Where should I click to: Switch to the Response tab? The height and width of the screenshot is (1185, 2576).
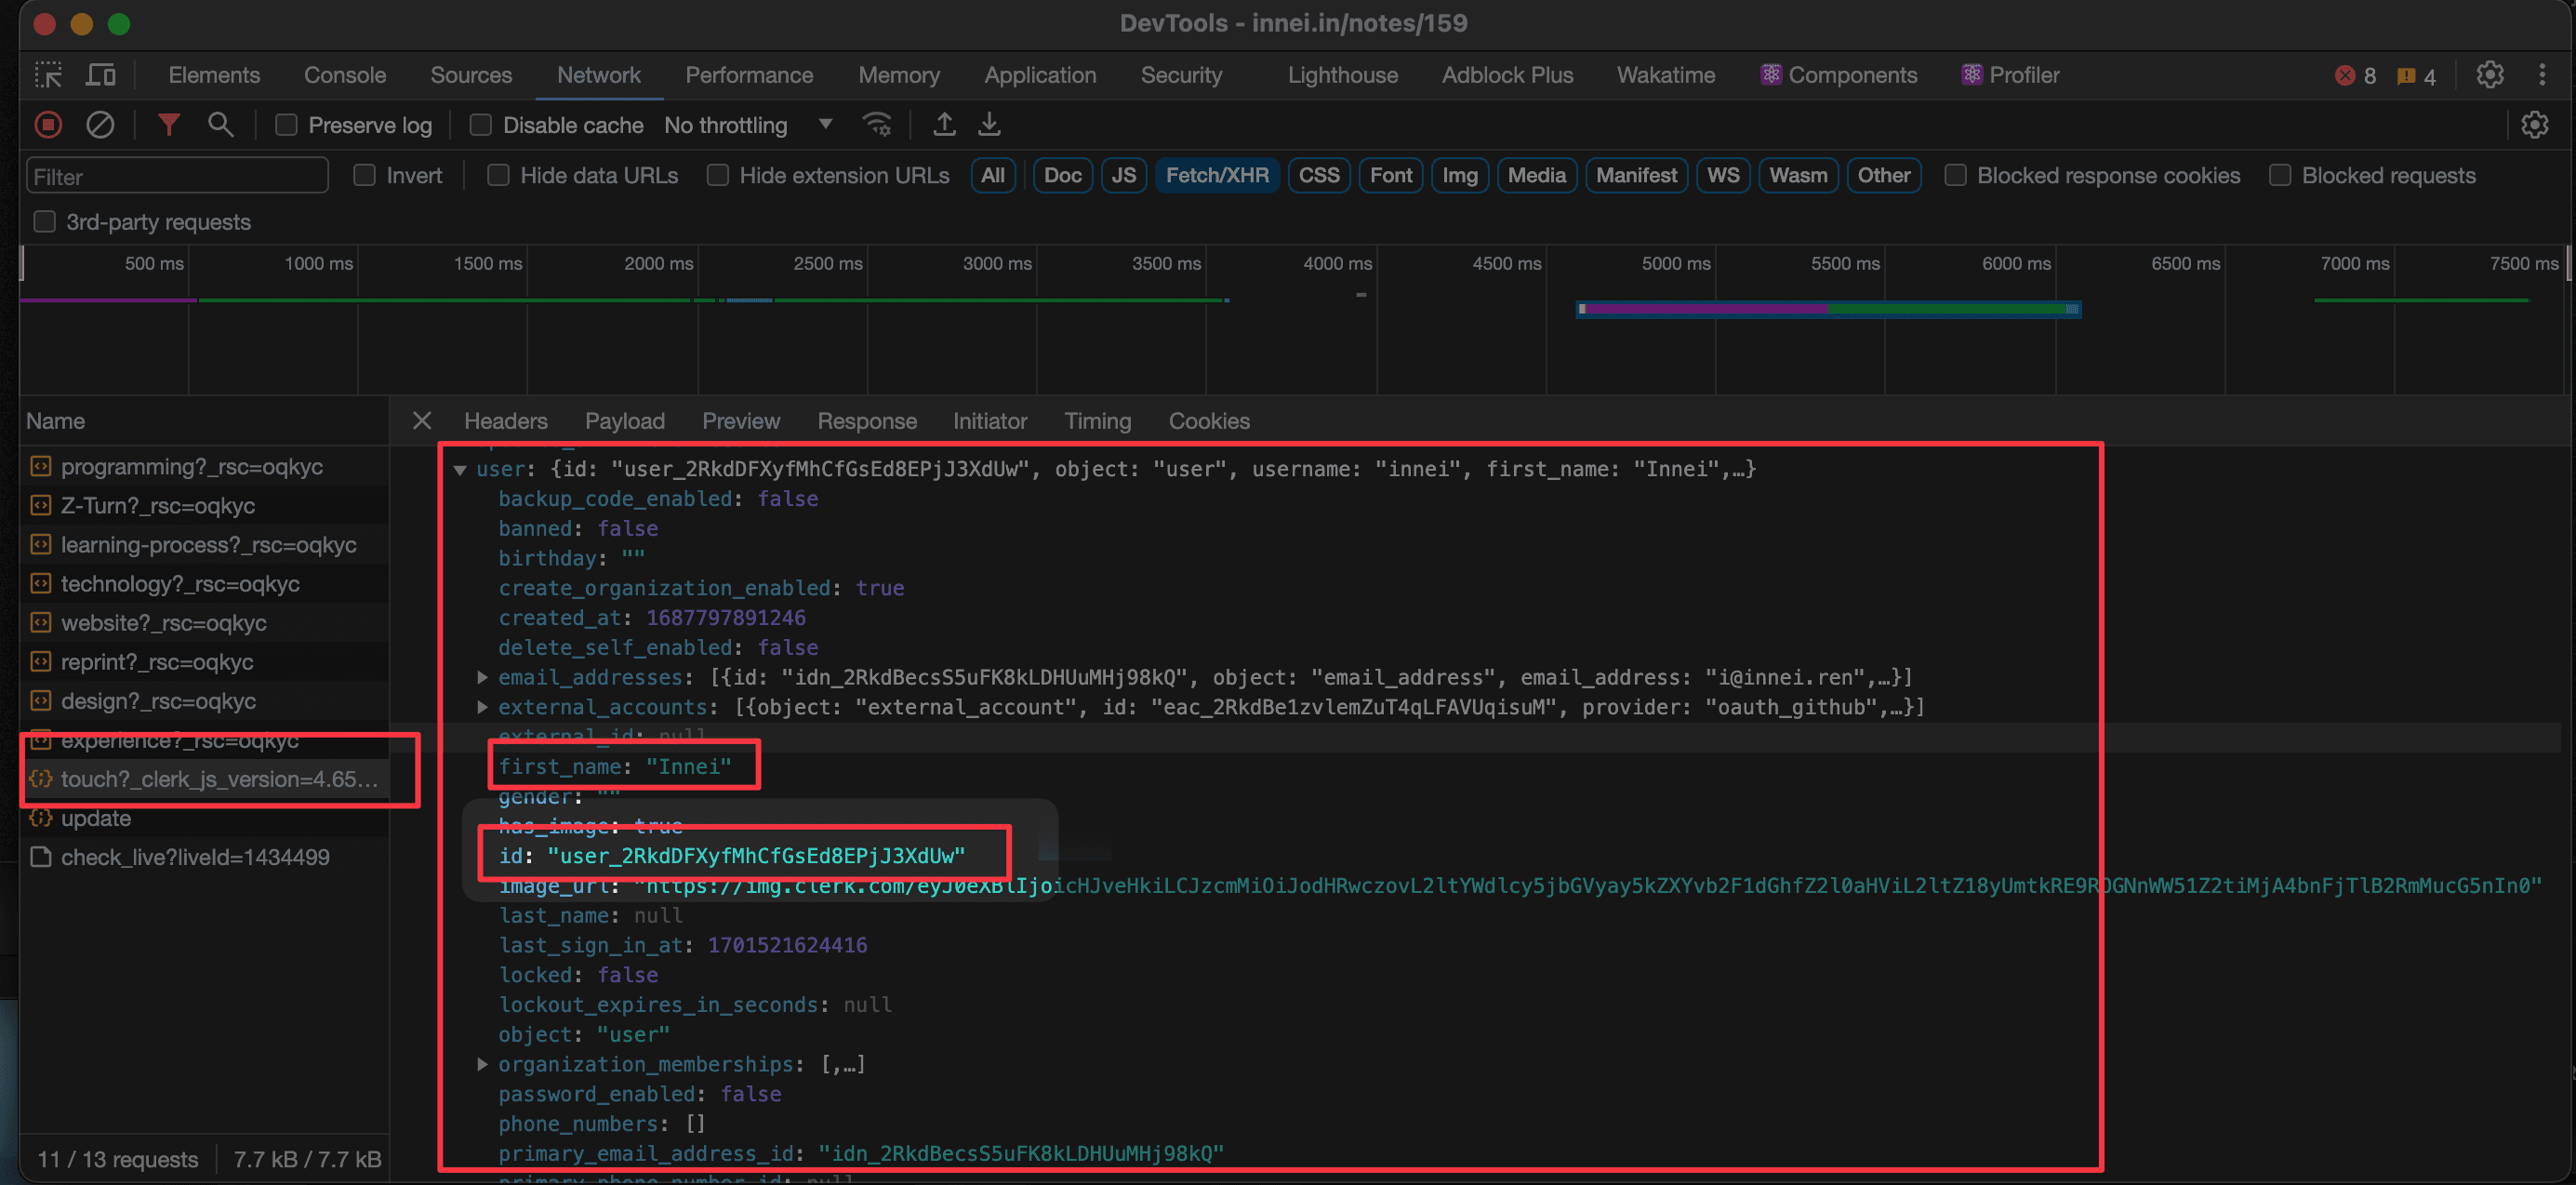(868, 419)
